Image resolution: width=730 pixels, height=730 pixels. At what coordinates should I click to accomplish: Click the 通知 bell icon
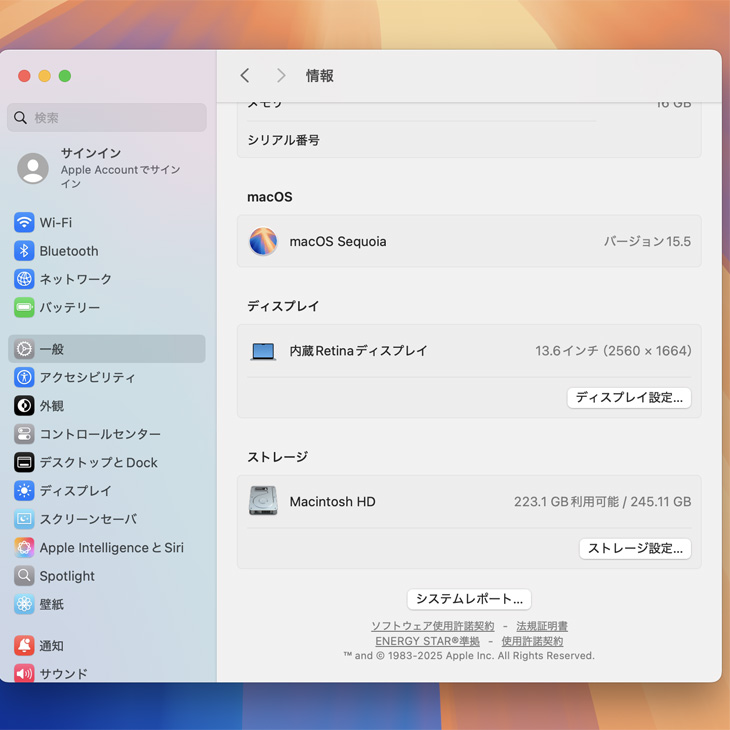[x=24, y=645]
